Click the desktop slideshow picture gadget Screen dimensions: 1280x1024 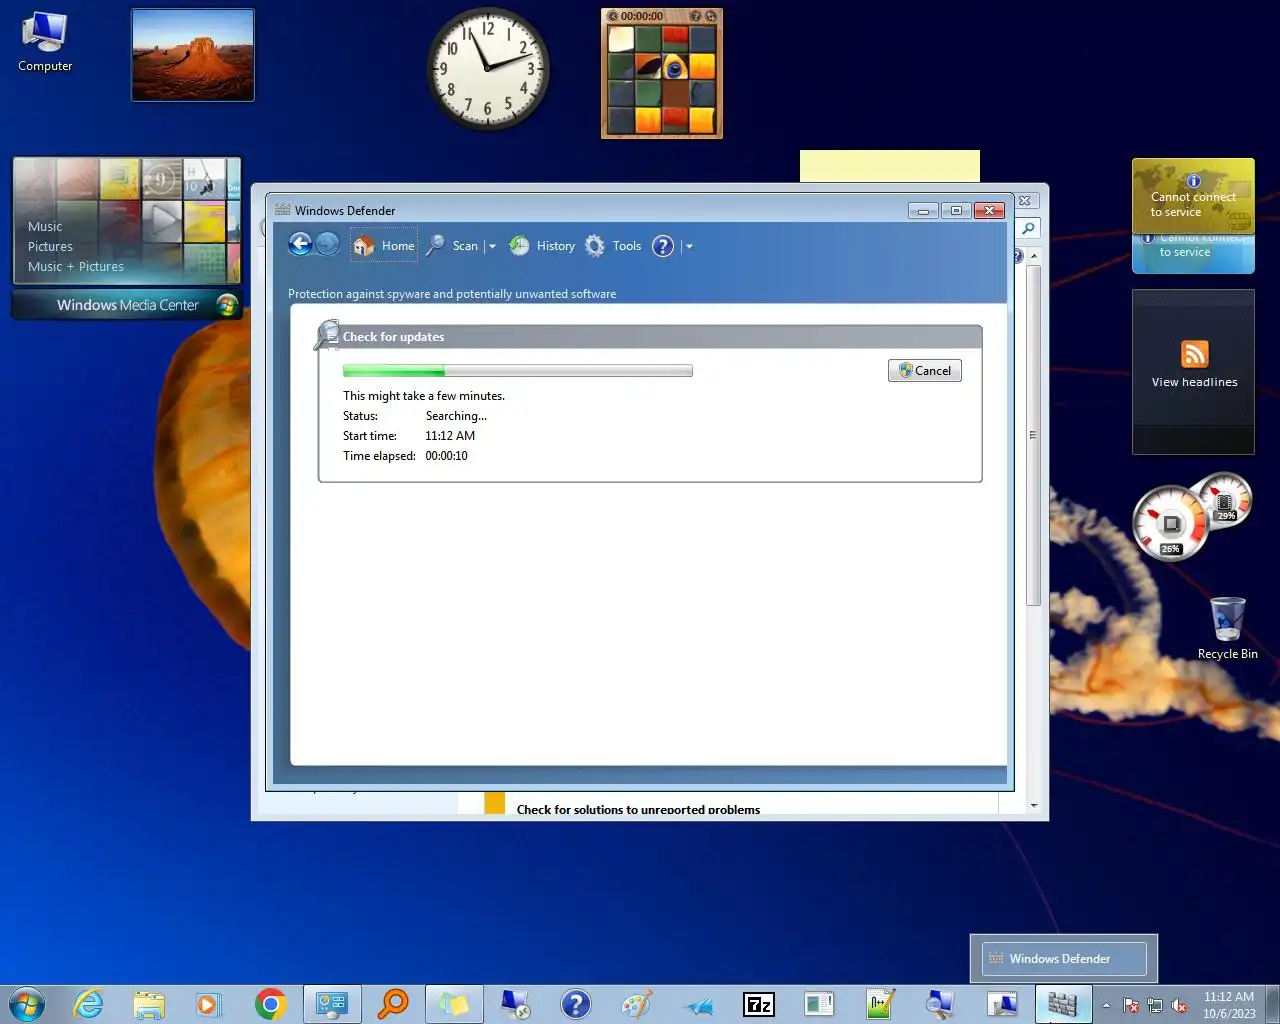pyautogui.click(x=193, y=55)
